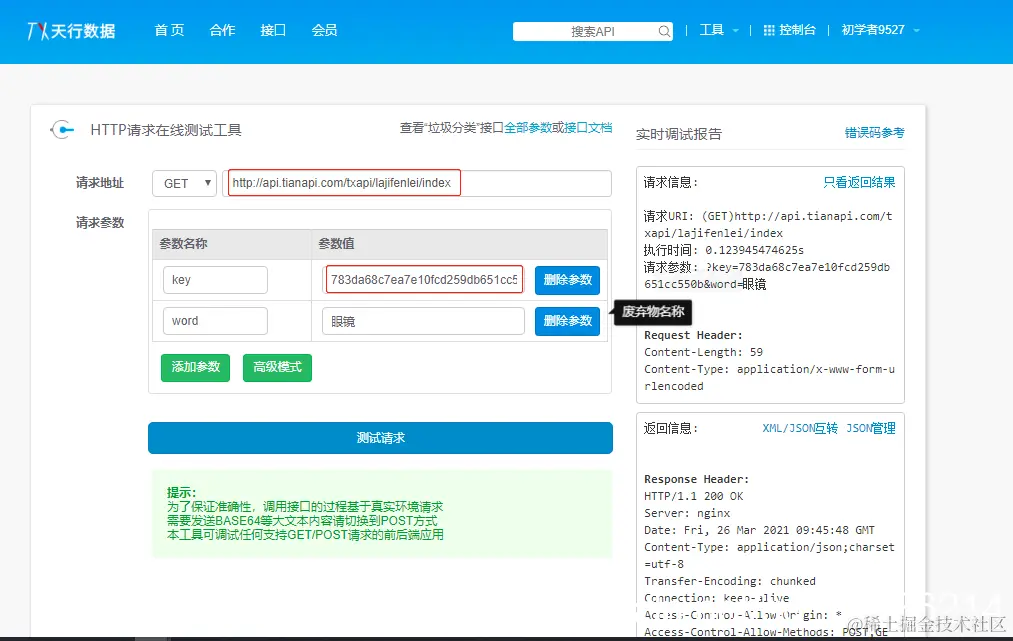Screen dimensions: 1013x641
Task: Open the 接口文档 link
Action: (587, 128)
